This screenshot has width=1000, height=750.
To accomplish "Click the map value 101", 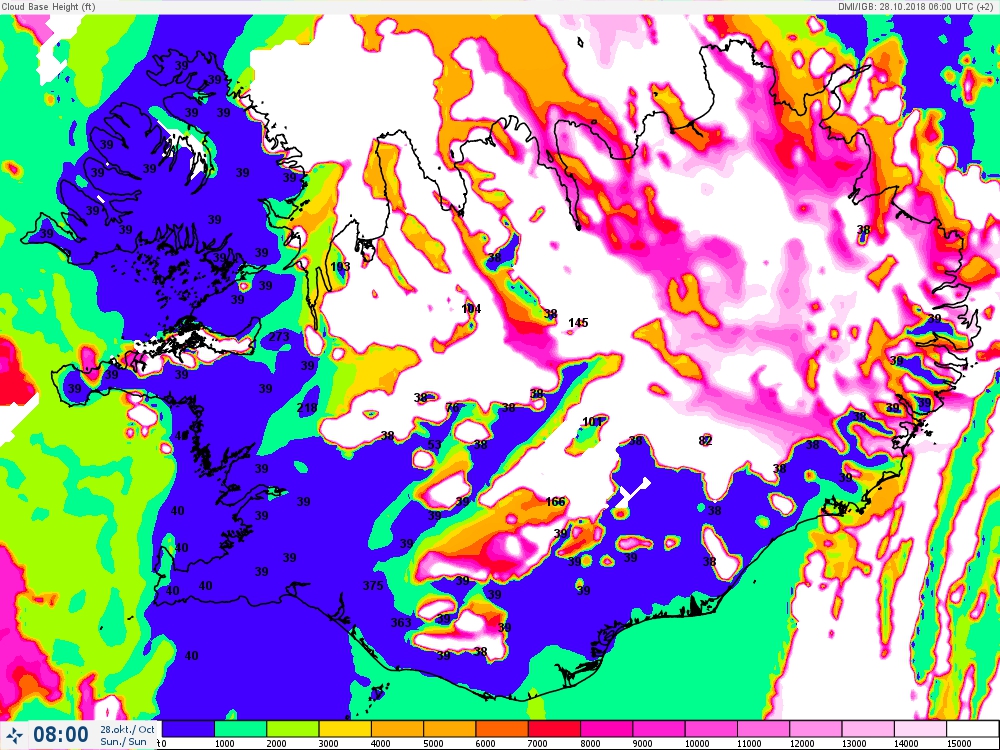I will [x=592, y=422].
